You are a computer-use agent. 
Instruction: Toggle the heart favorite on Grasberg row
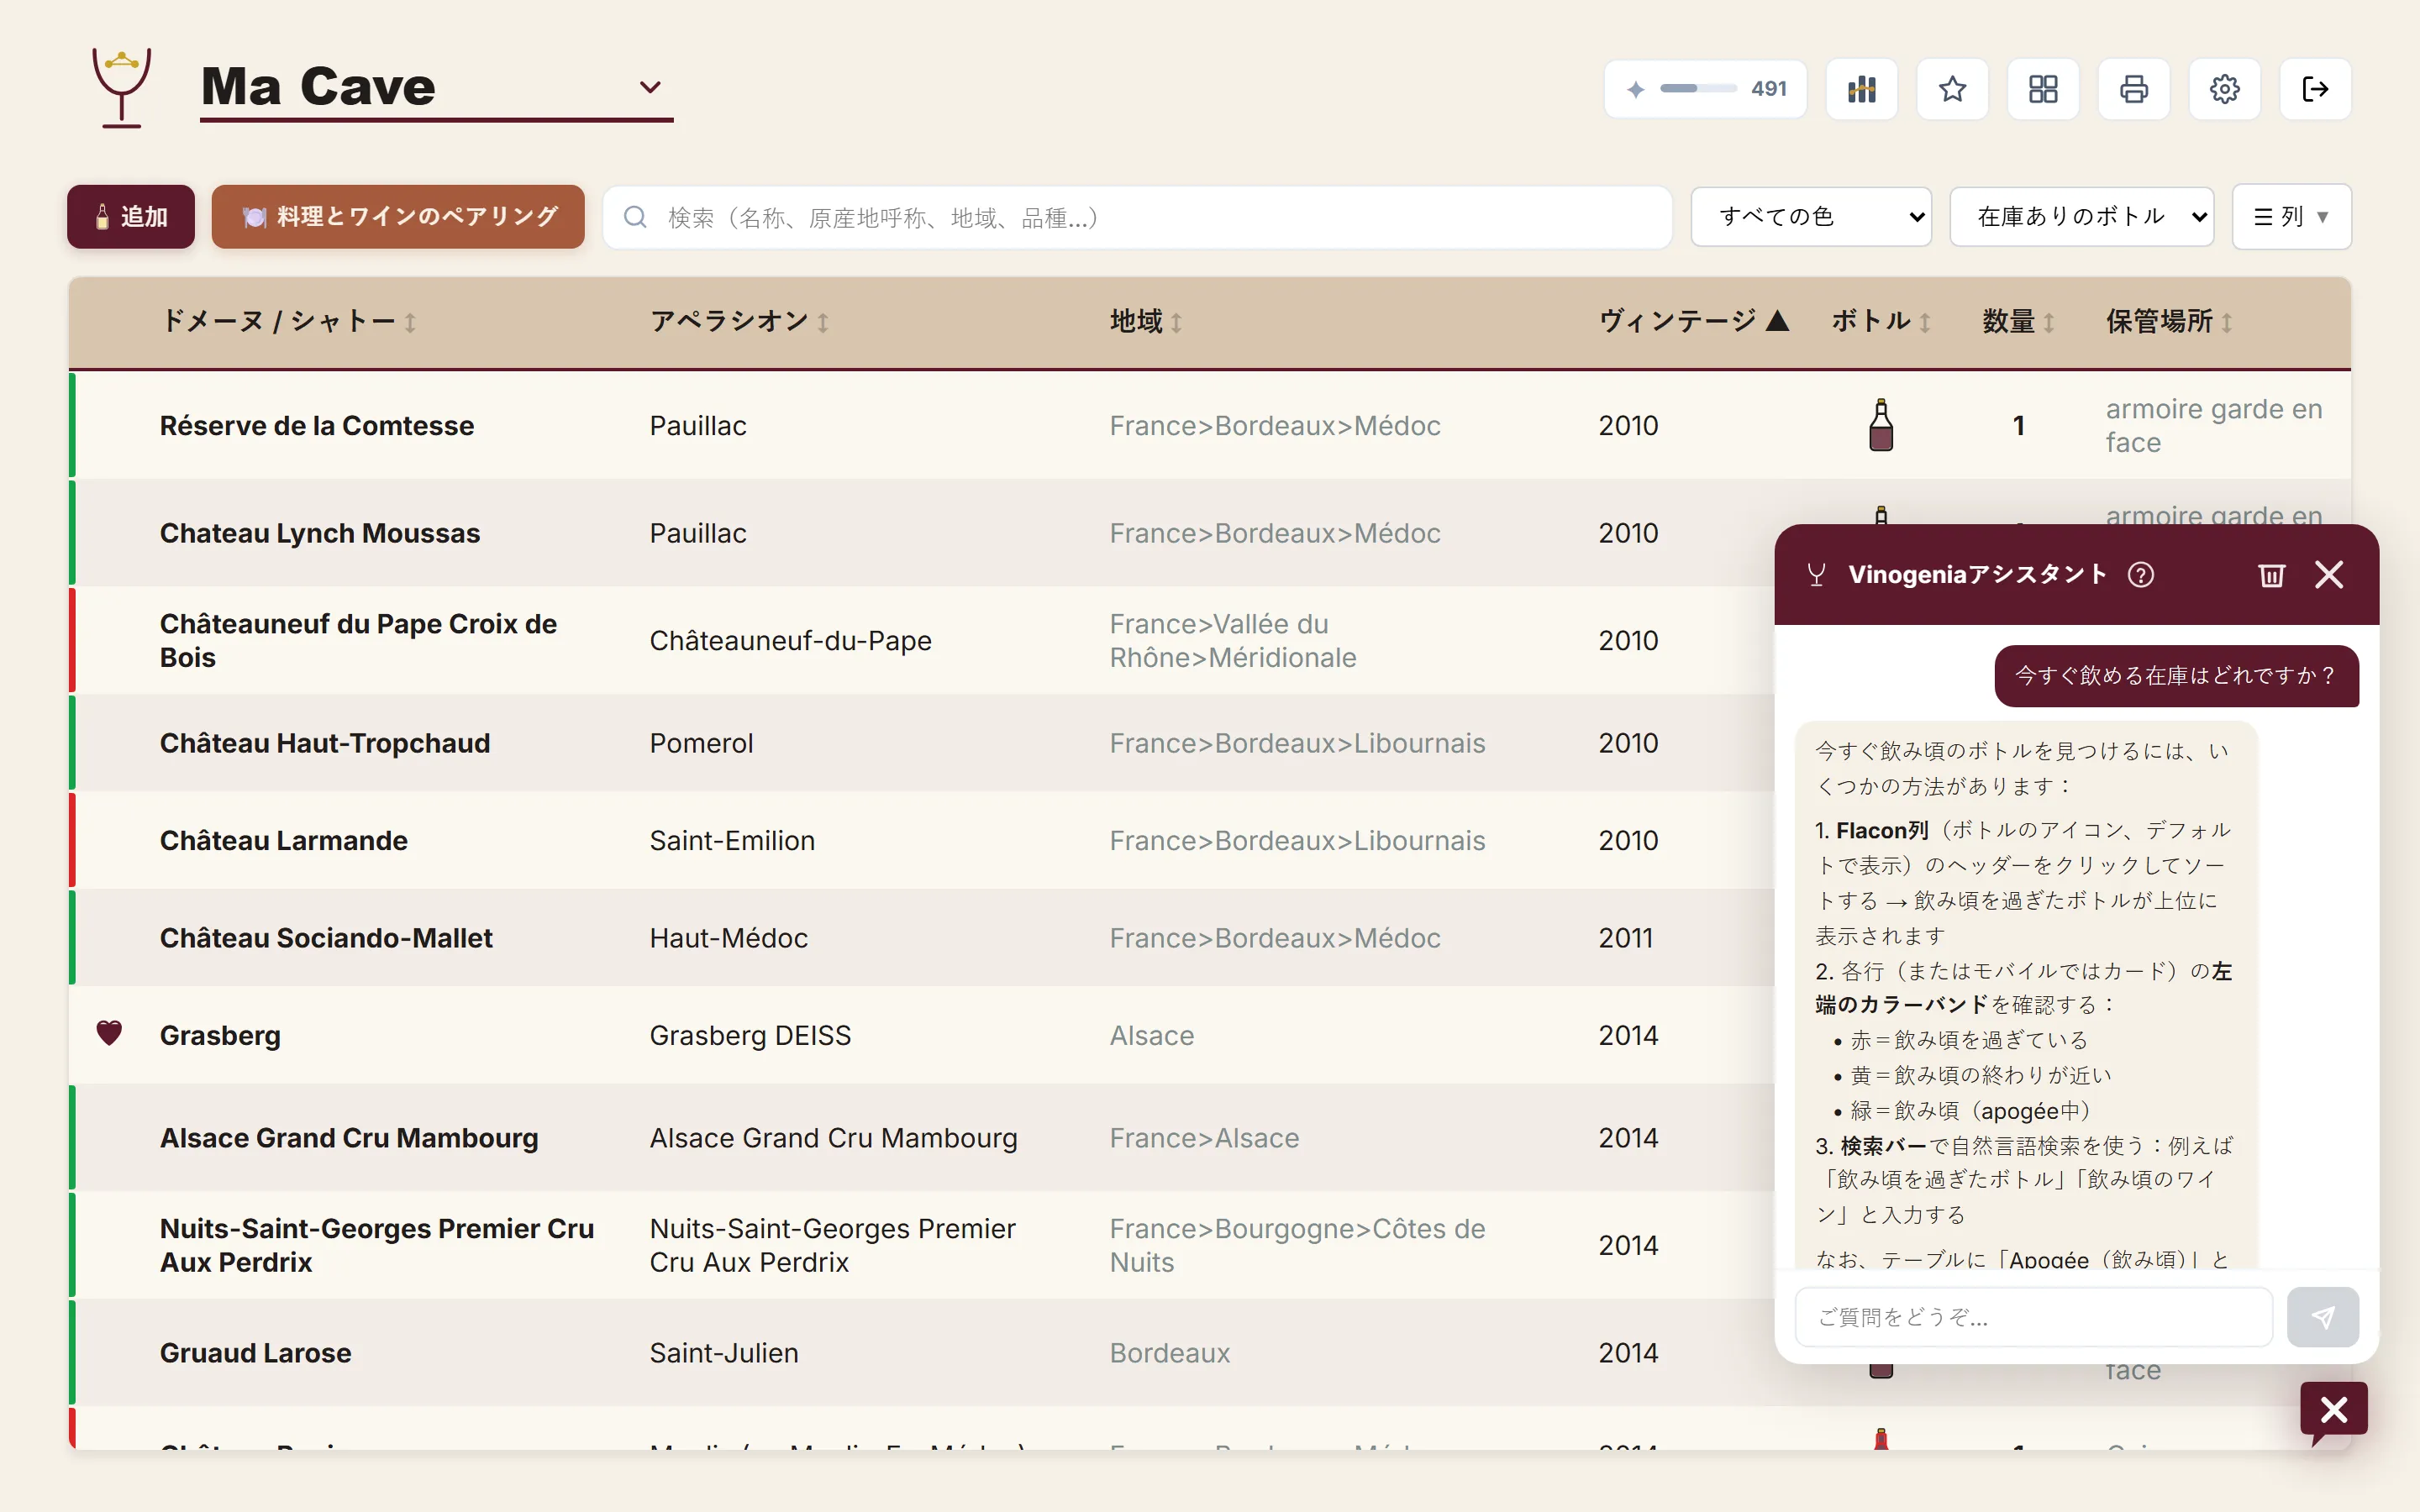tap(109, 1033)
